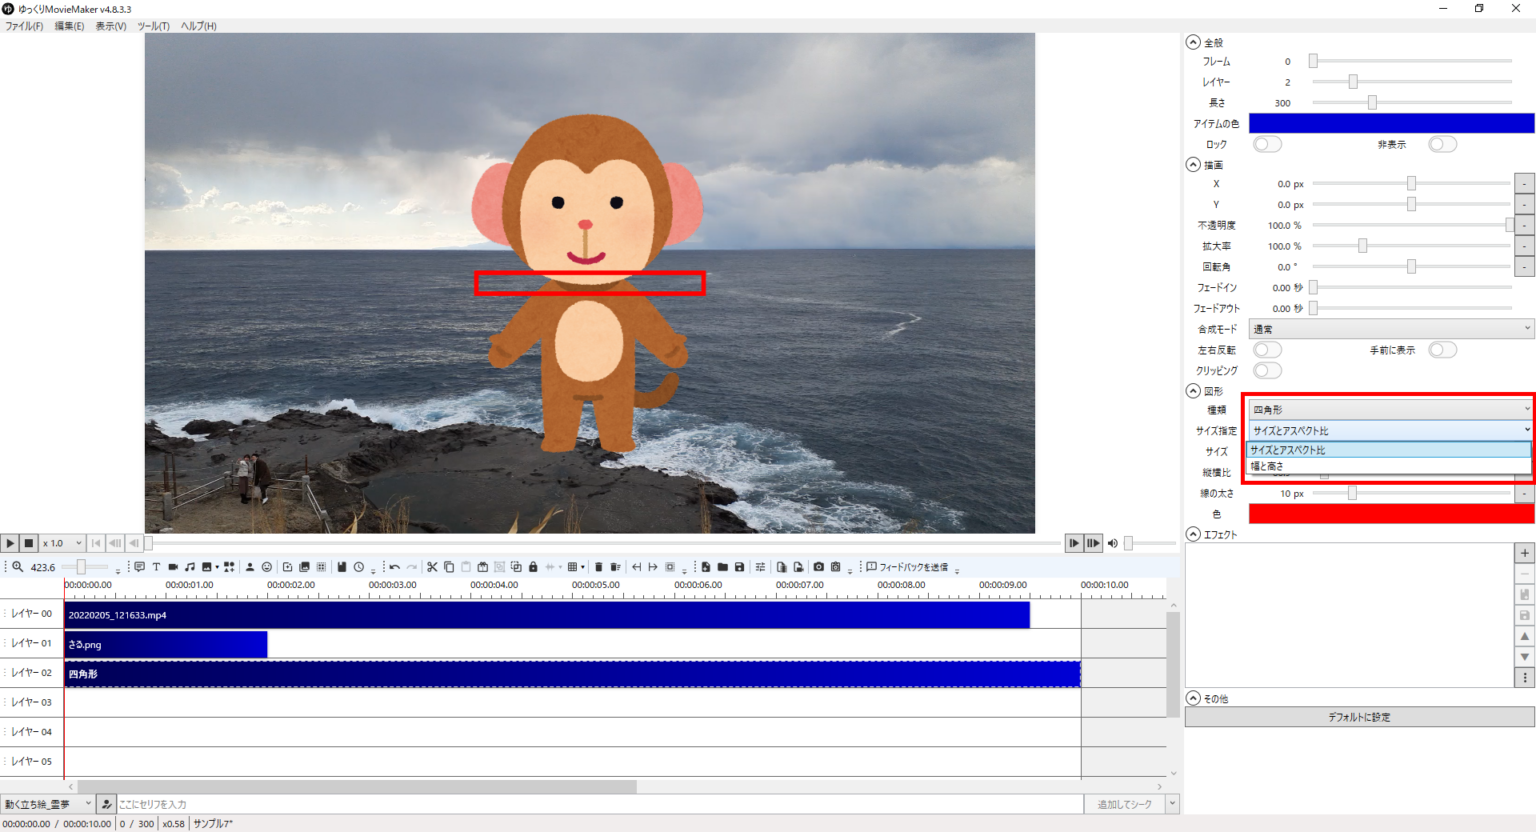This screenshot has width=1536, height=832.
Task: Click the デフォルトに設定 button
Action: (1359, 717)
